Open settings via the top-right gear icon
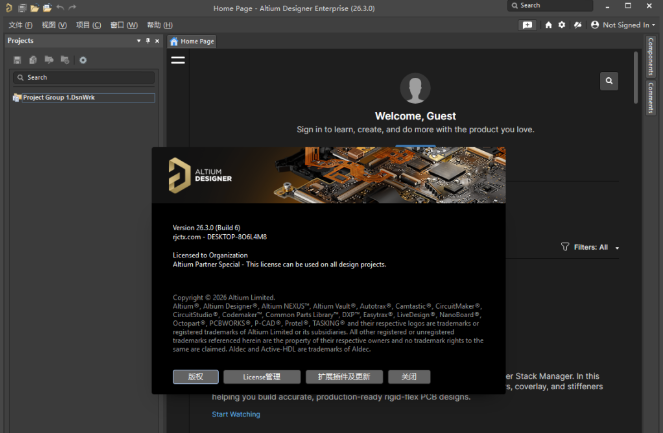Screen dimensions: 663x433 tap(562, 24)
